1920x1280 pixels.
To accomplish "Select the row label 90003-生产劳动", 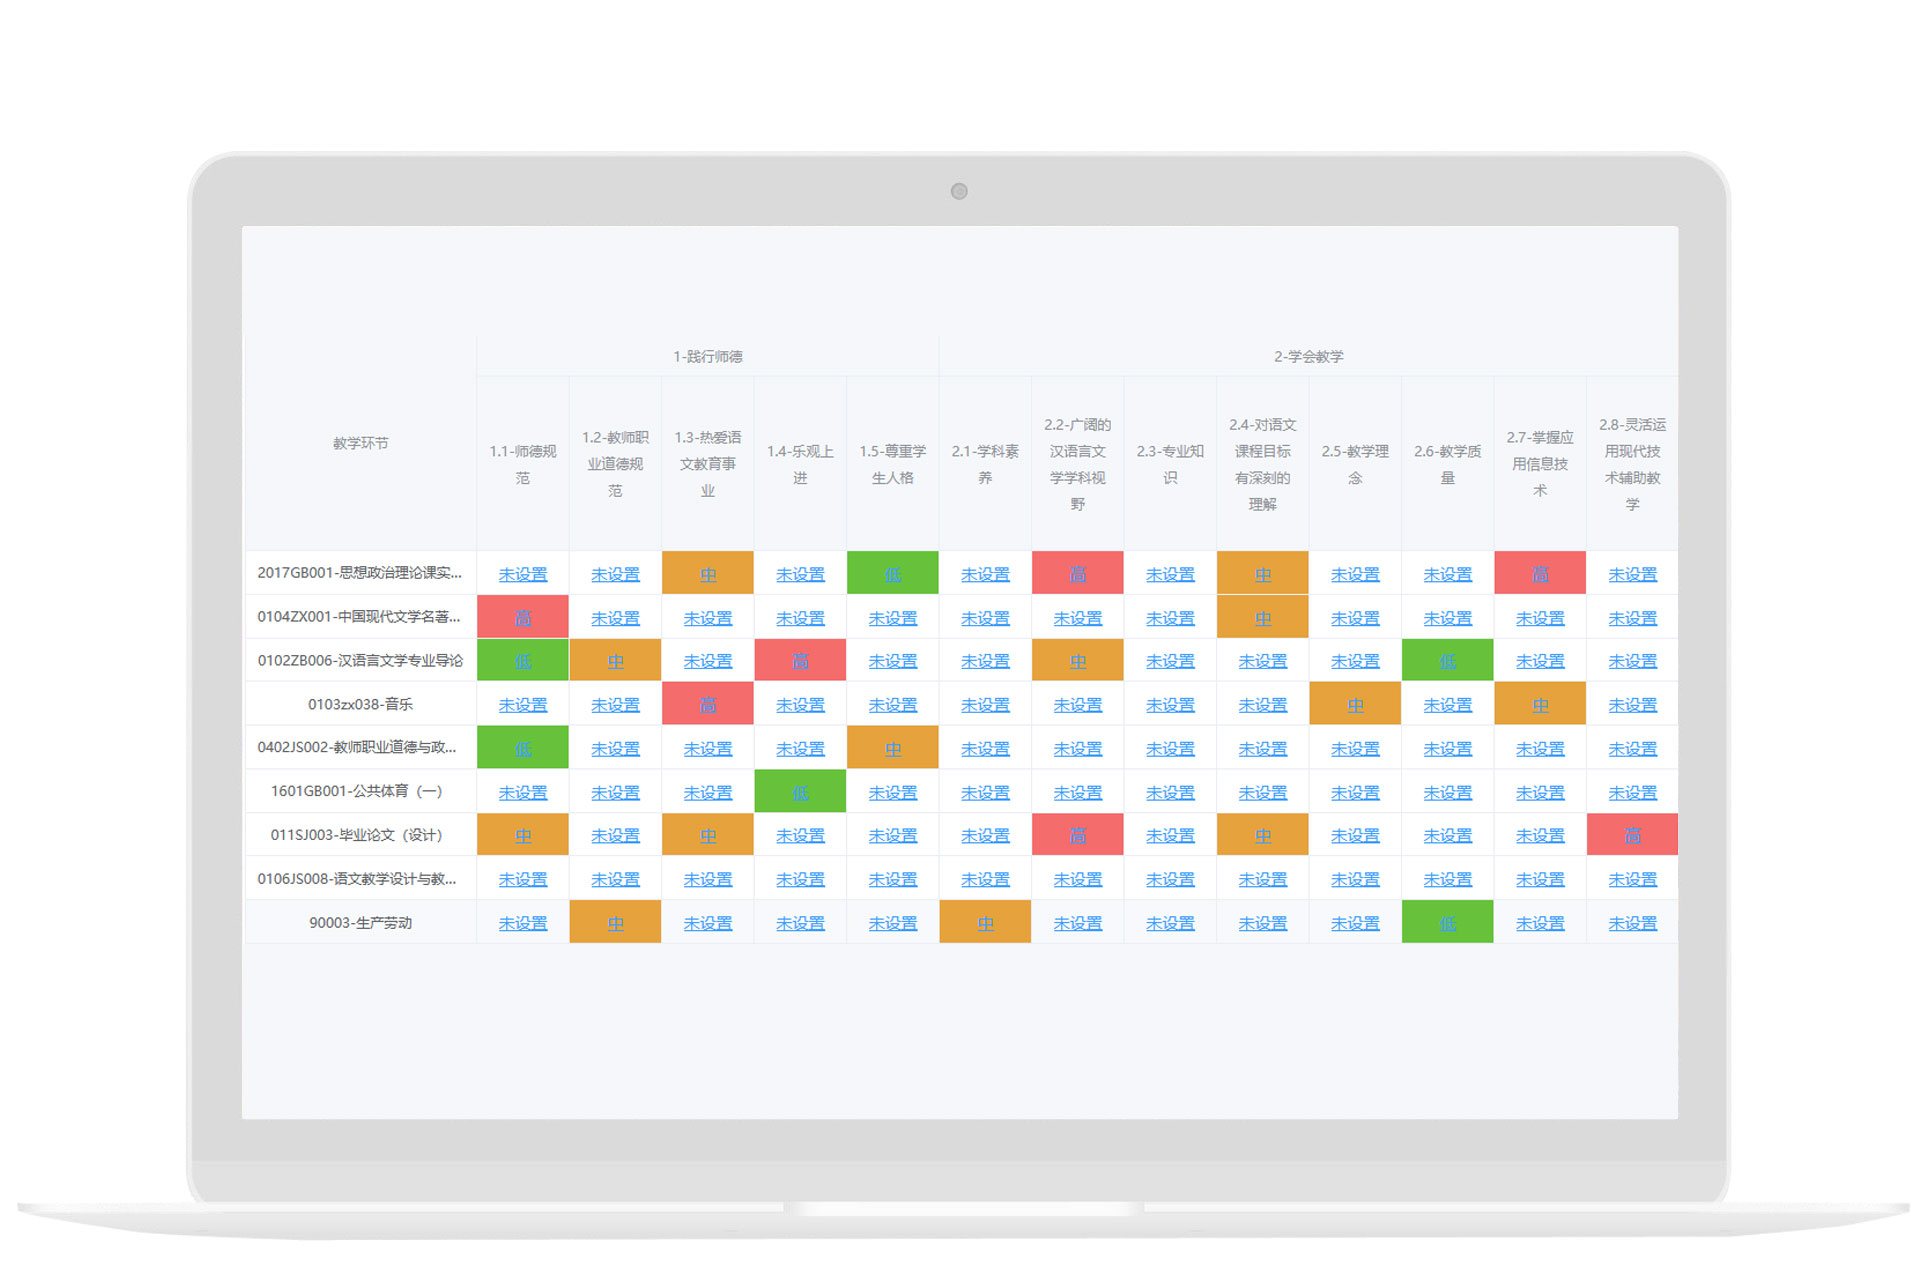I will [x=360, y=922].
